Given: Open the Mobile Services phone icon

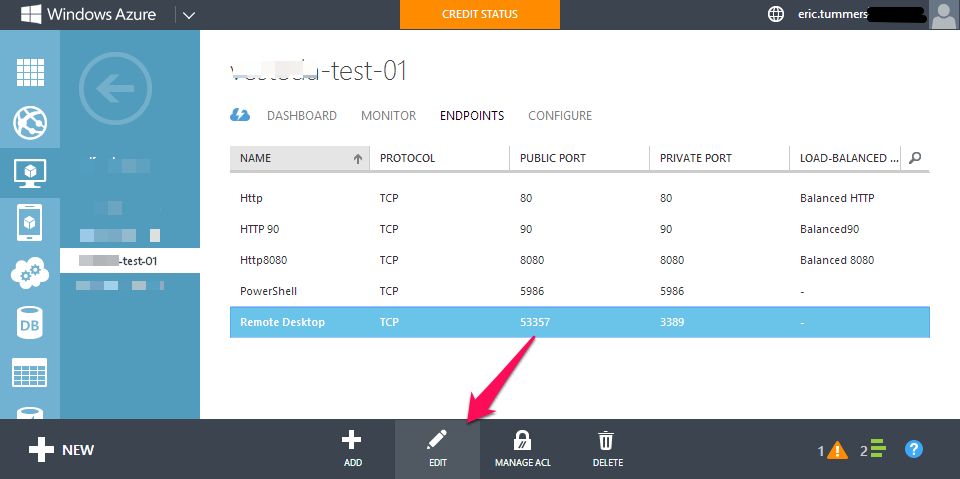Looking at the screenshot, I should 30,222.
